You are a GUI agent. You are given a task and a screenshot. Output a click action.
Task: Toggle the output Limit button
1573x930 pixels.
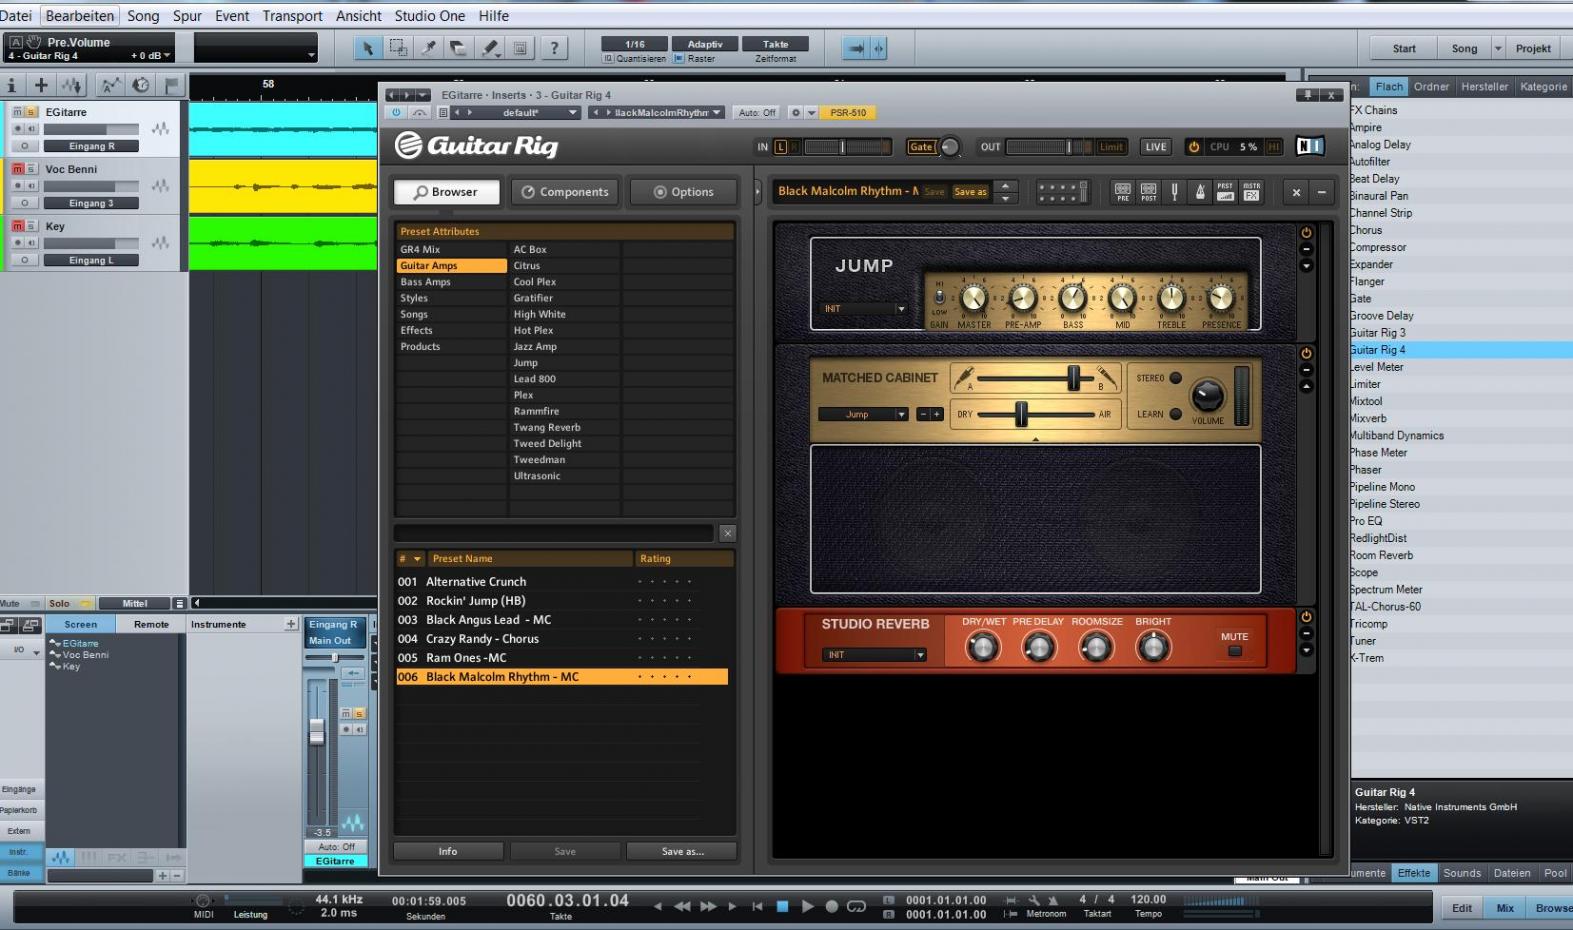pos(1111,147)
